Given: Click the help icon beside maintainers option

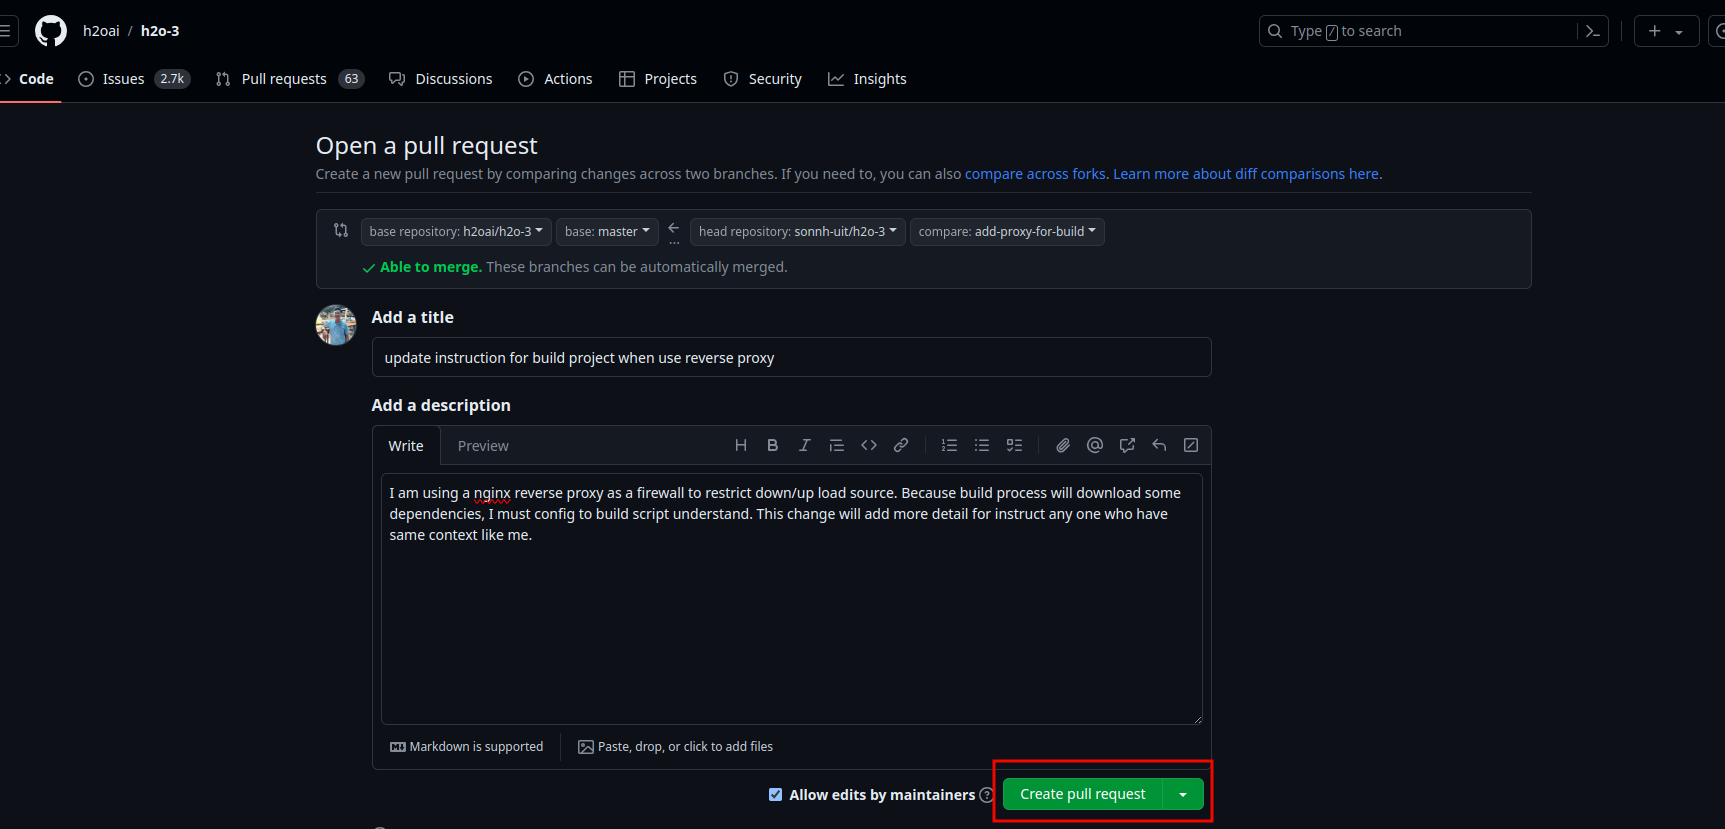Looking at the screenshot, I should pos(987,795).
